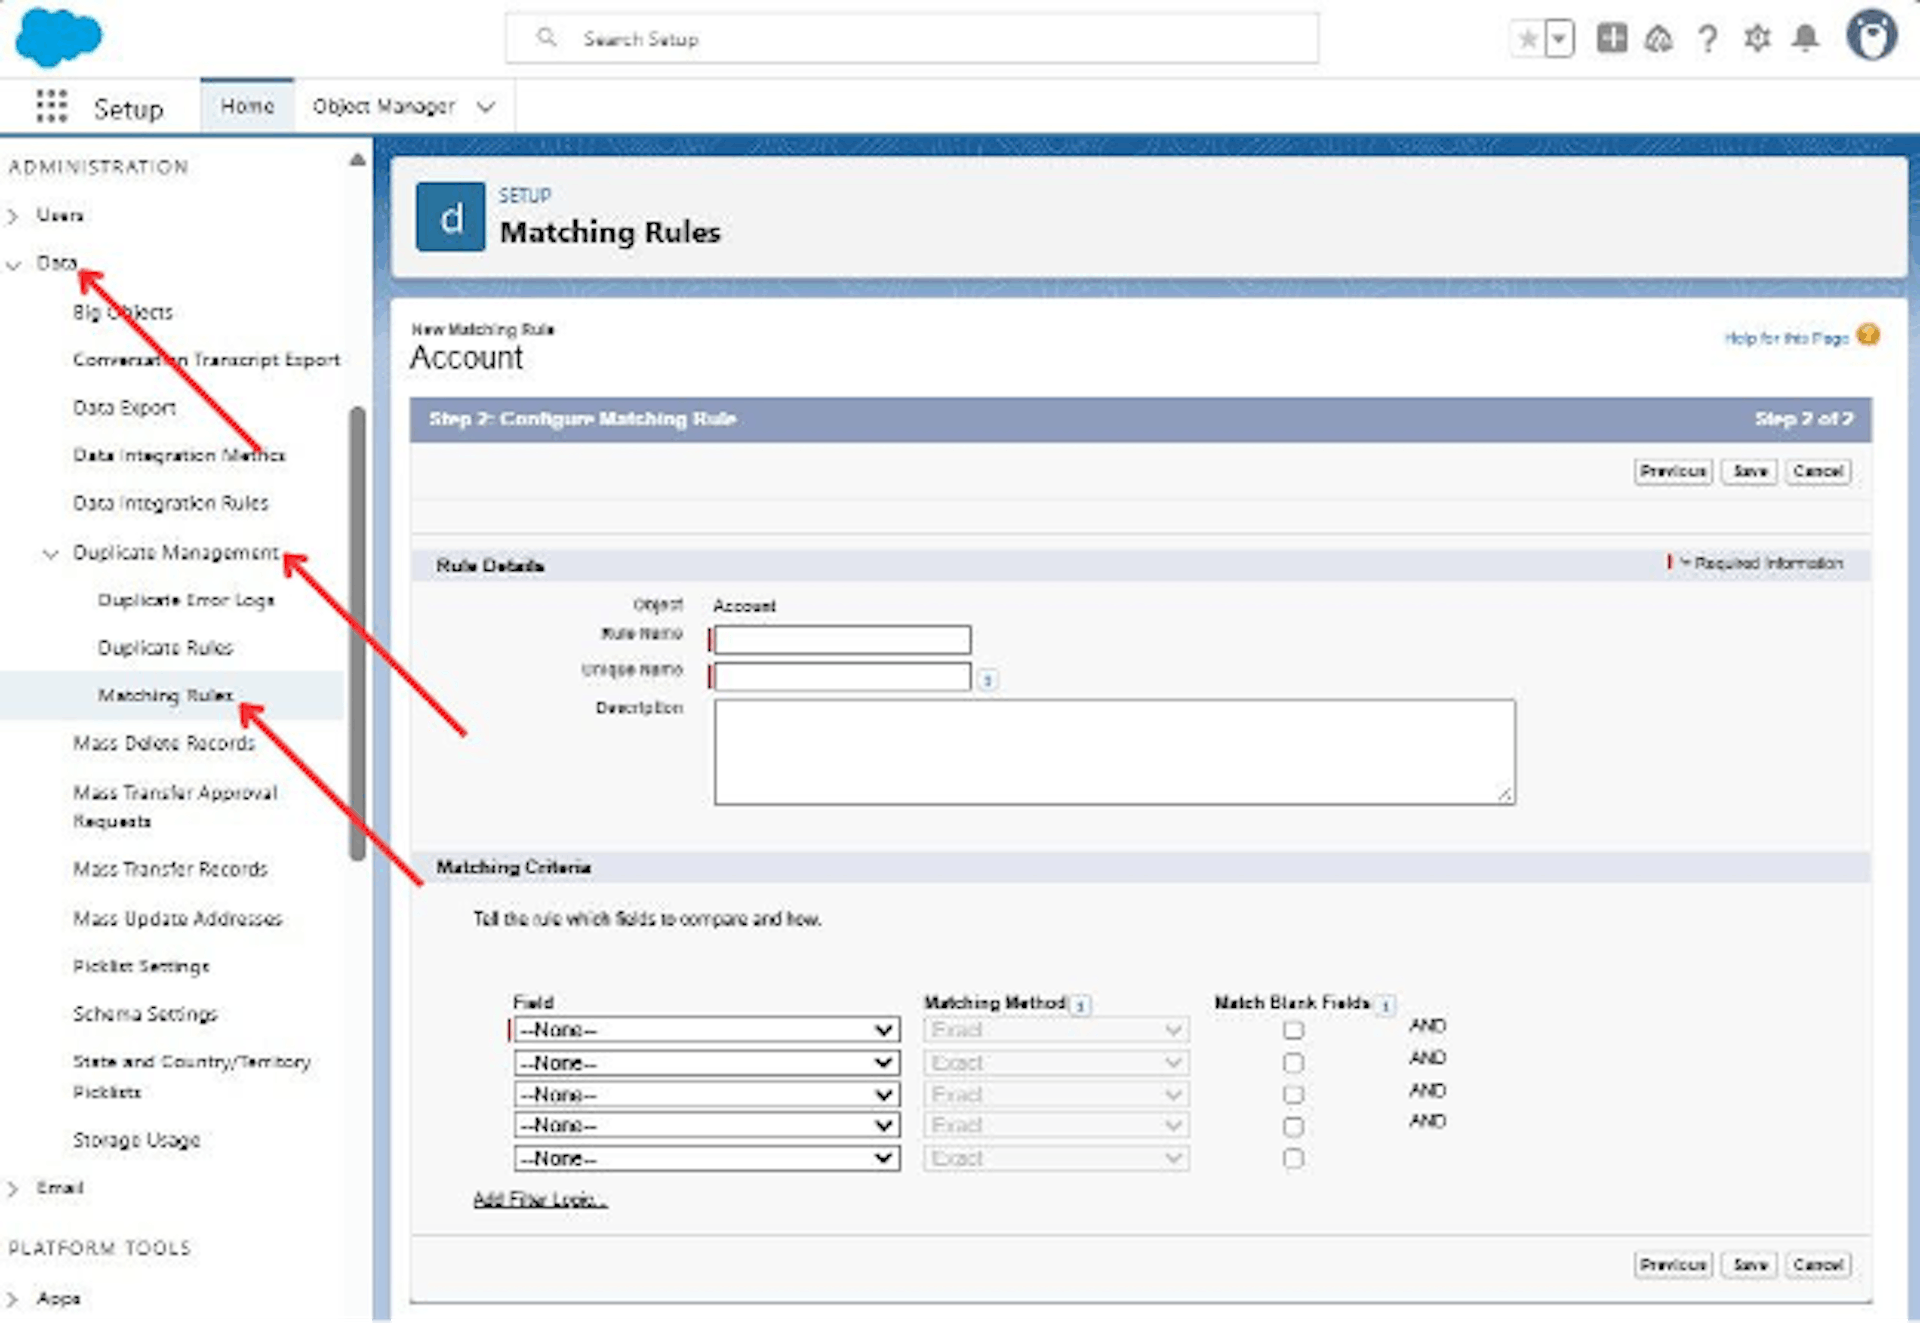Open the Help for this Page link
1920x1323 pixels.
click(x=1786, y=338)
